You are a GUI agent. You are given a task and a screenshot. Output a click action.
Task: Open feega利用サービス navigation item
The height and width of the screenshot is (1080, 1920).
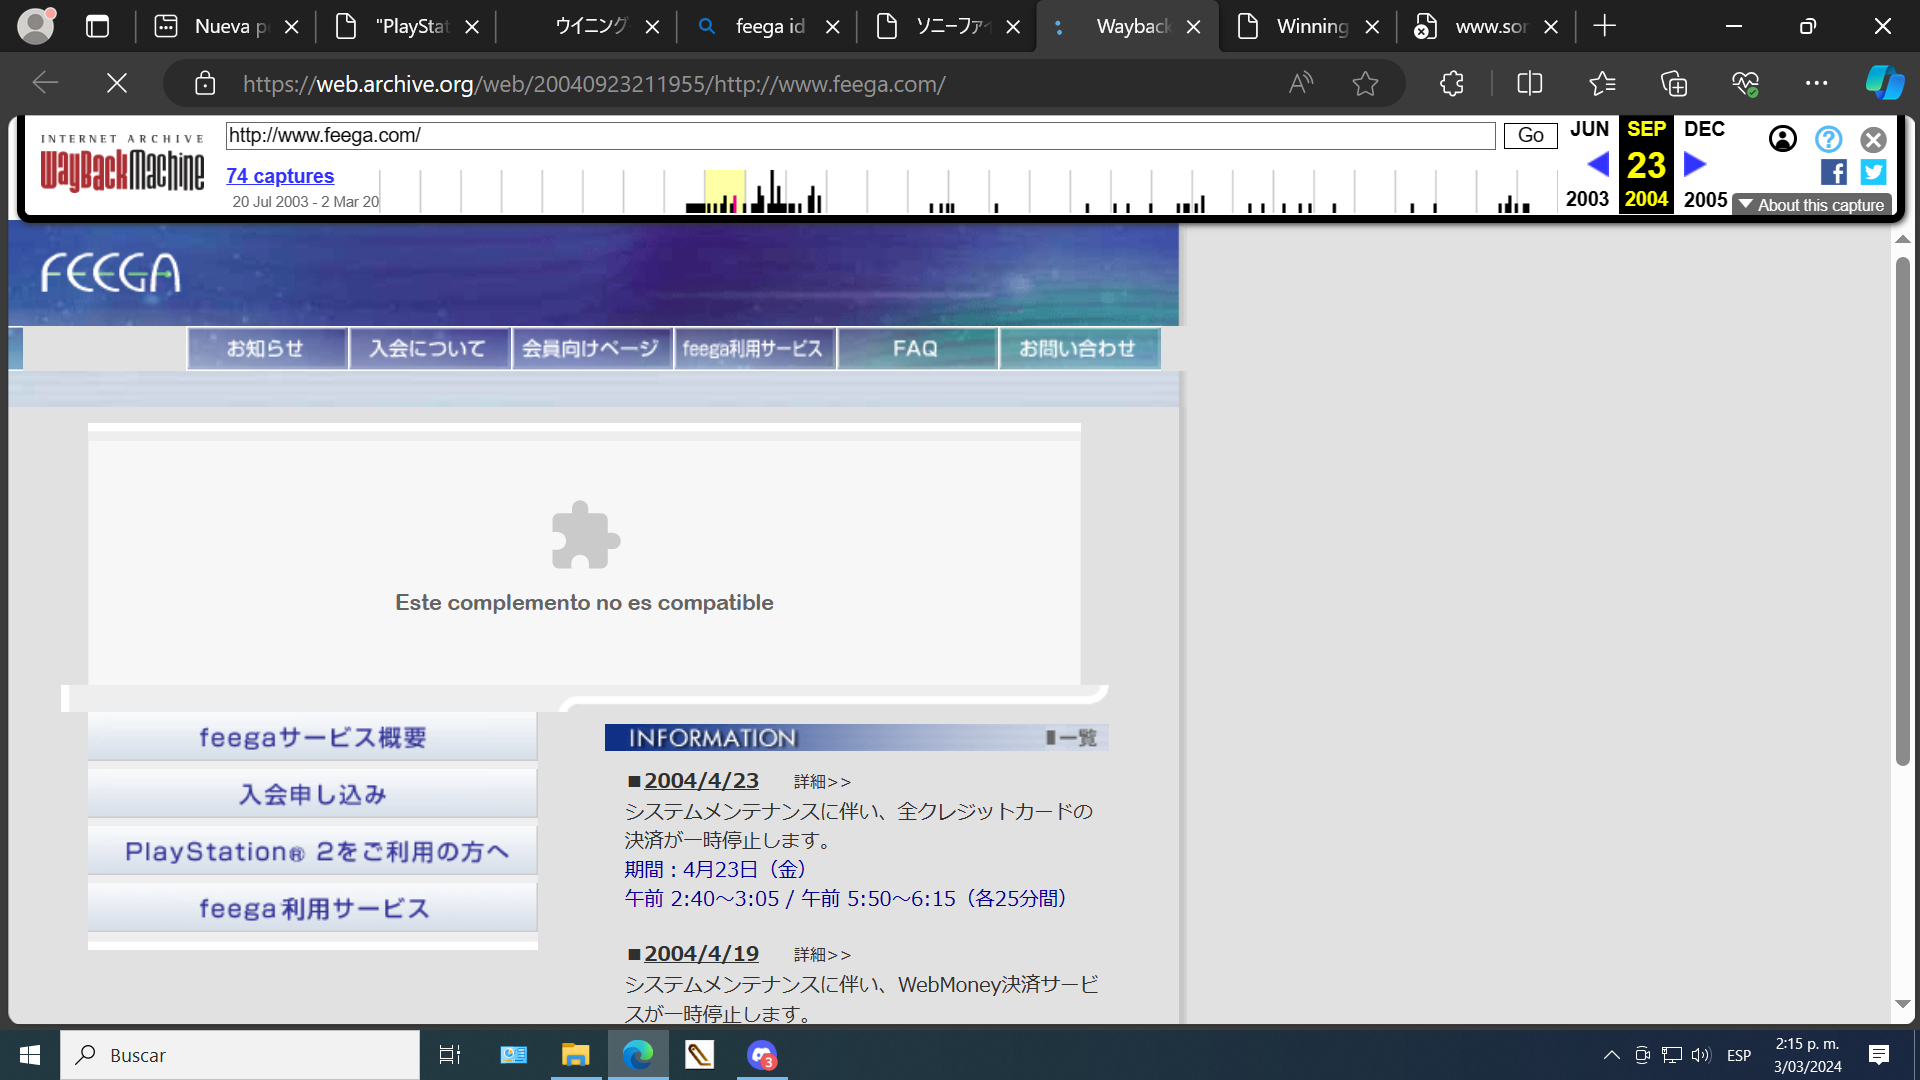point(754,348)
